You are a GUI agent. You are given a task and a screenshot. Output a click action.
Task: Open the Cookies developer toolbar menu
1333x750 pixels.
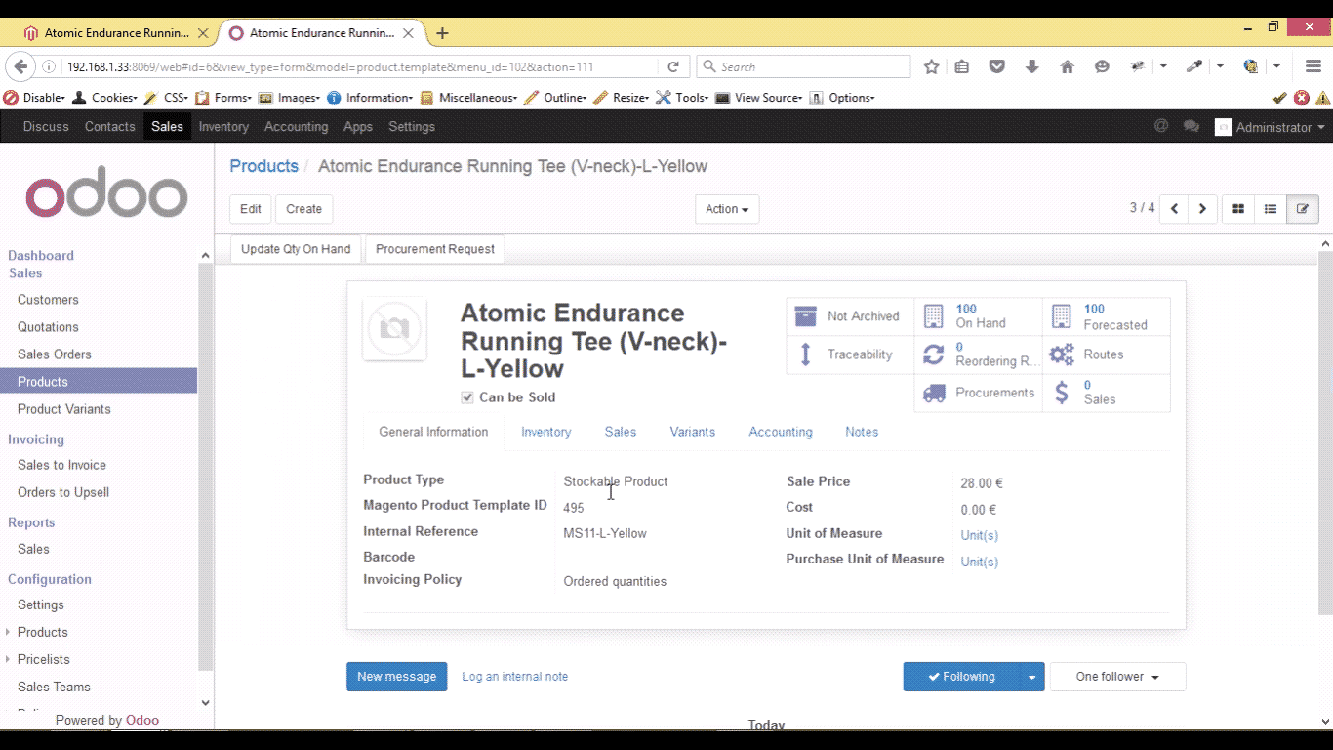point(105,98)
